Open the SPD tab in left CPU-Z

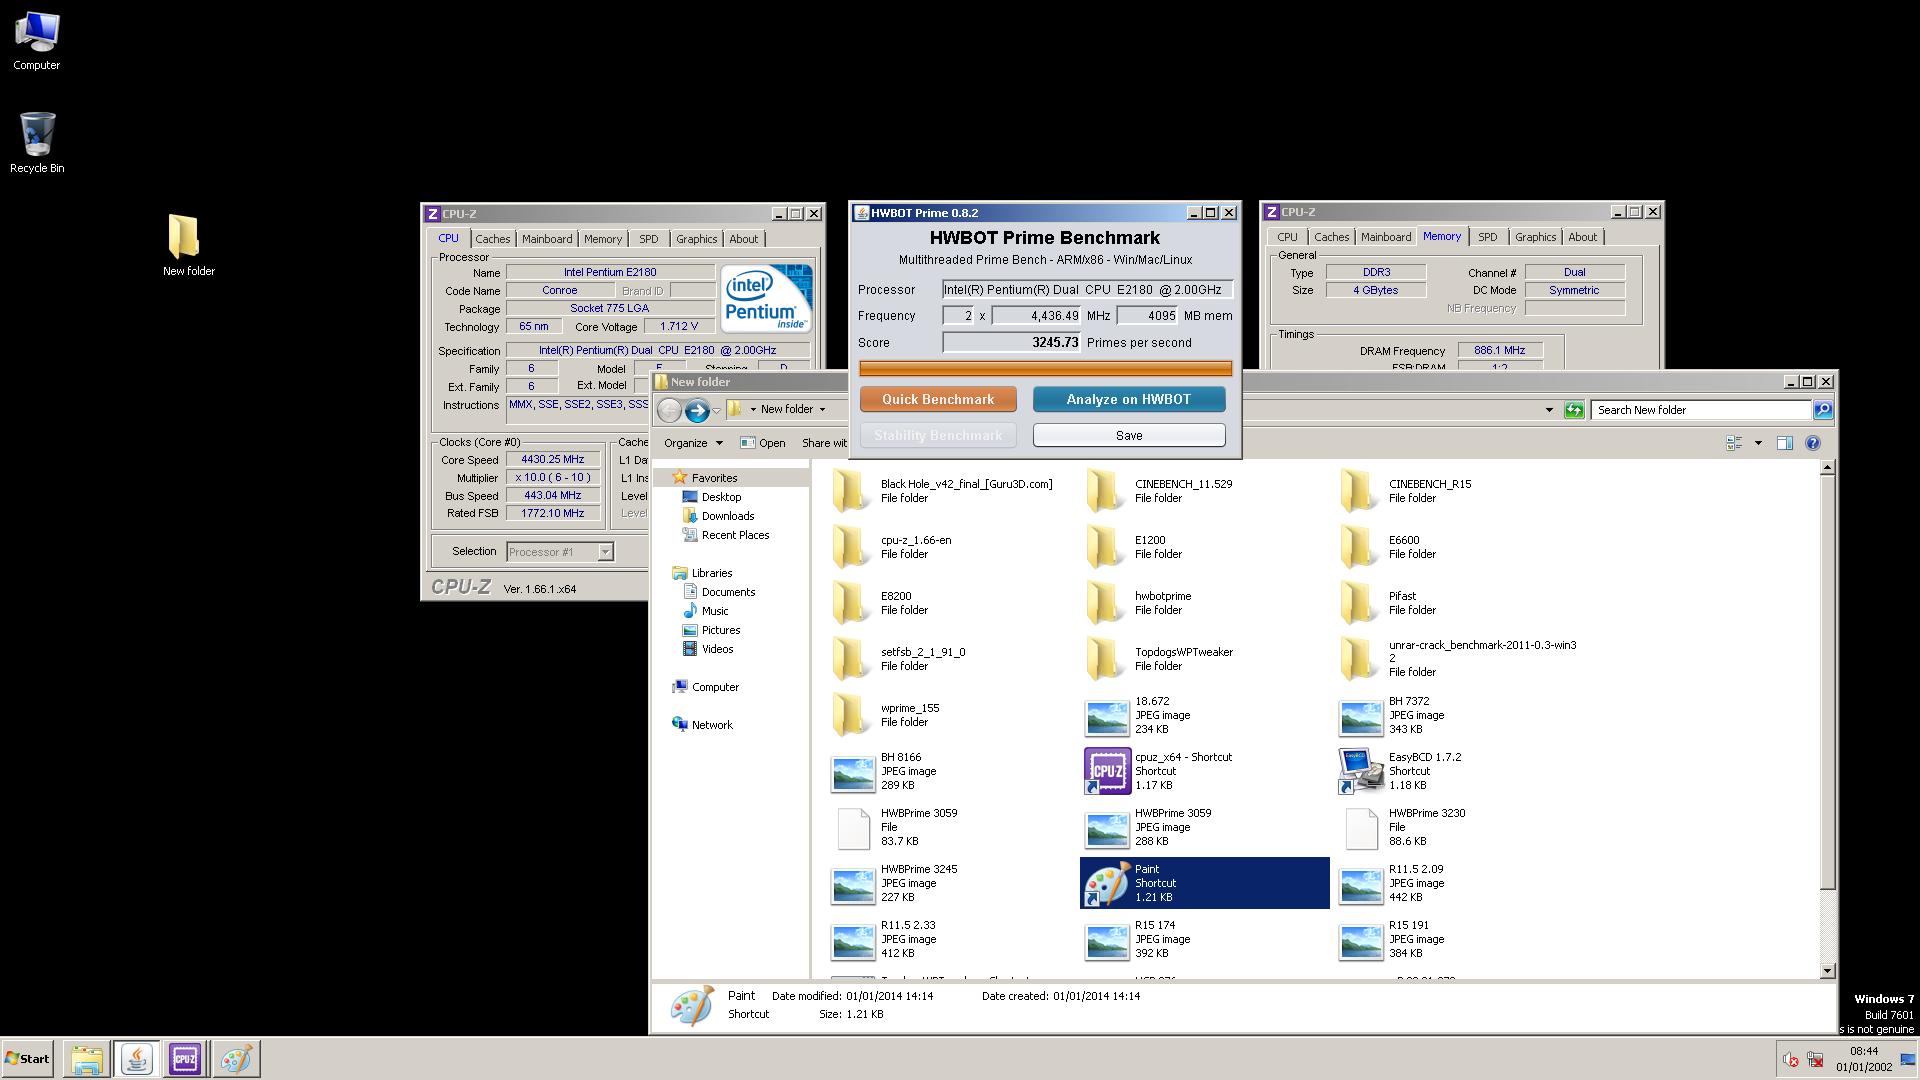point(649,239)
